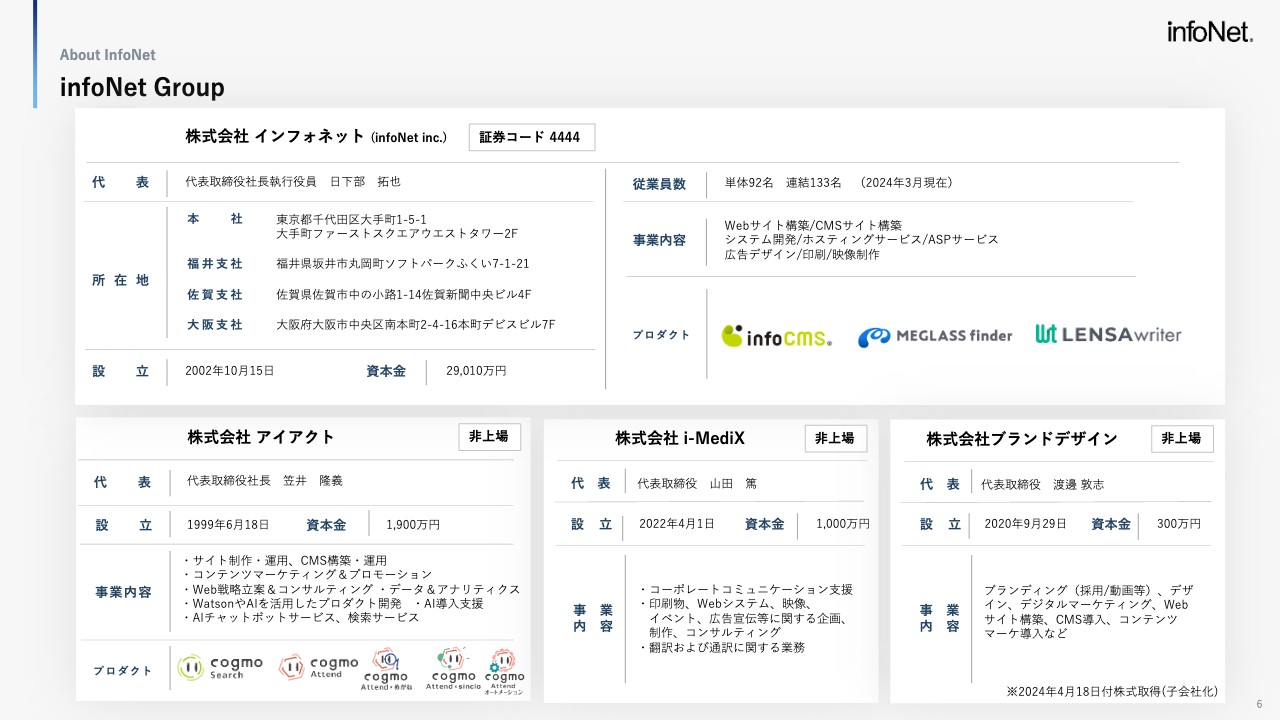Image resolution: width=1280 pixels, height=720 pixels.
Task: Click the 証券コード 4444 badge
Action: pos(531,137)
